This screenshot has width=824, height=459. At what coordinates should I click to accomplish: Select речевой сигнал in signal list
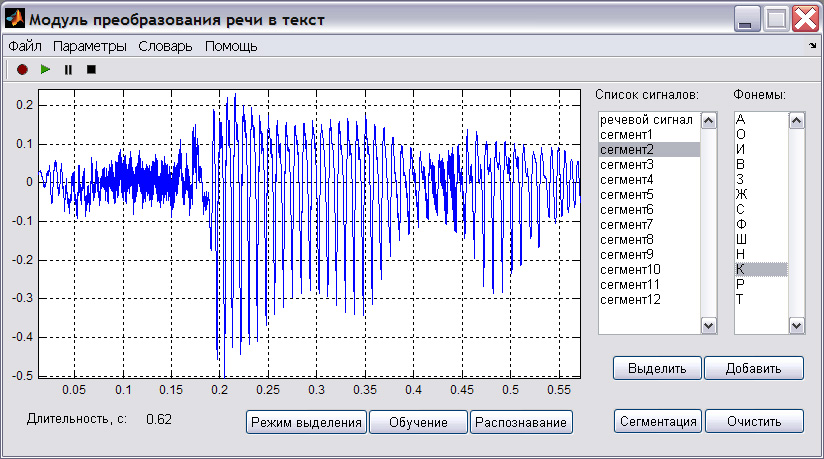point(650,120)
